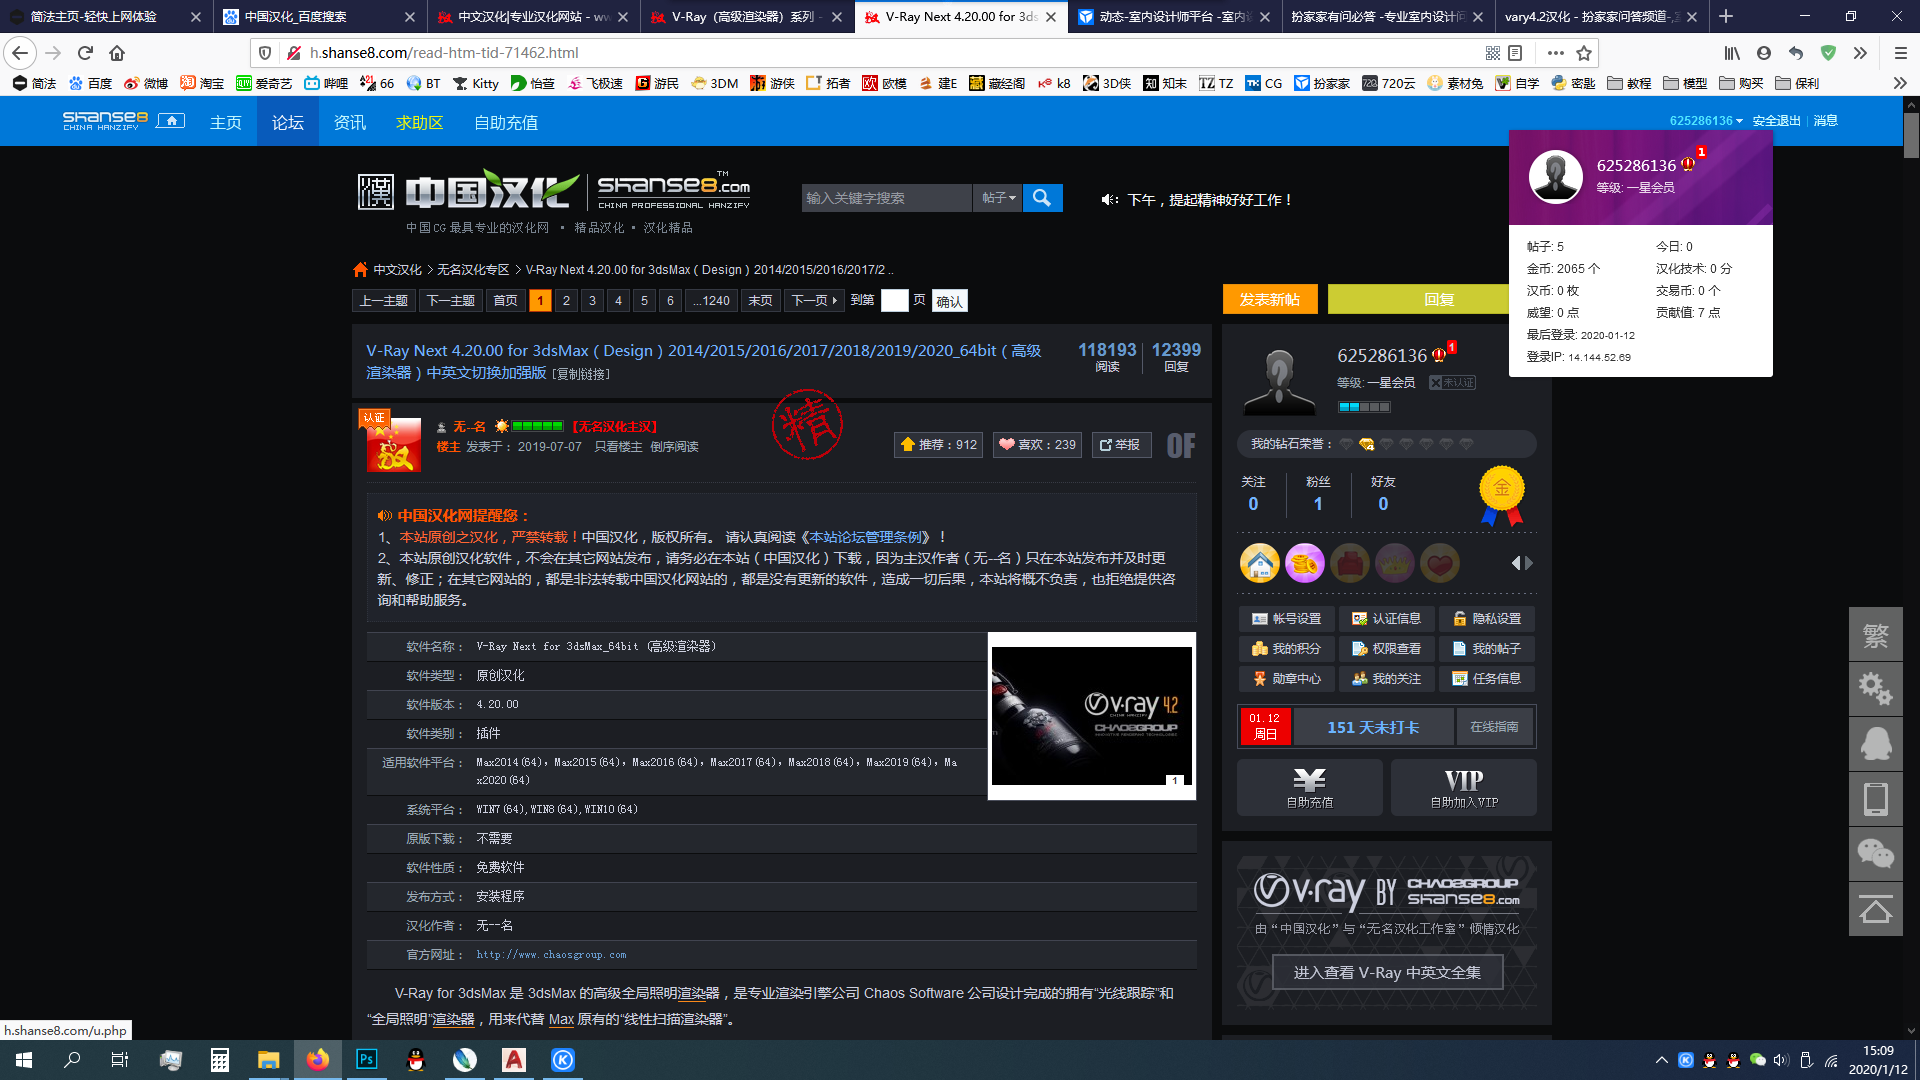Open the 论坛 navigation tab
The height and width of the screenshot is (1080, 1920).
[287, 122]
